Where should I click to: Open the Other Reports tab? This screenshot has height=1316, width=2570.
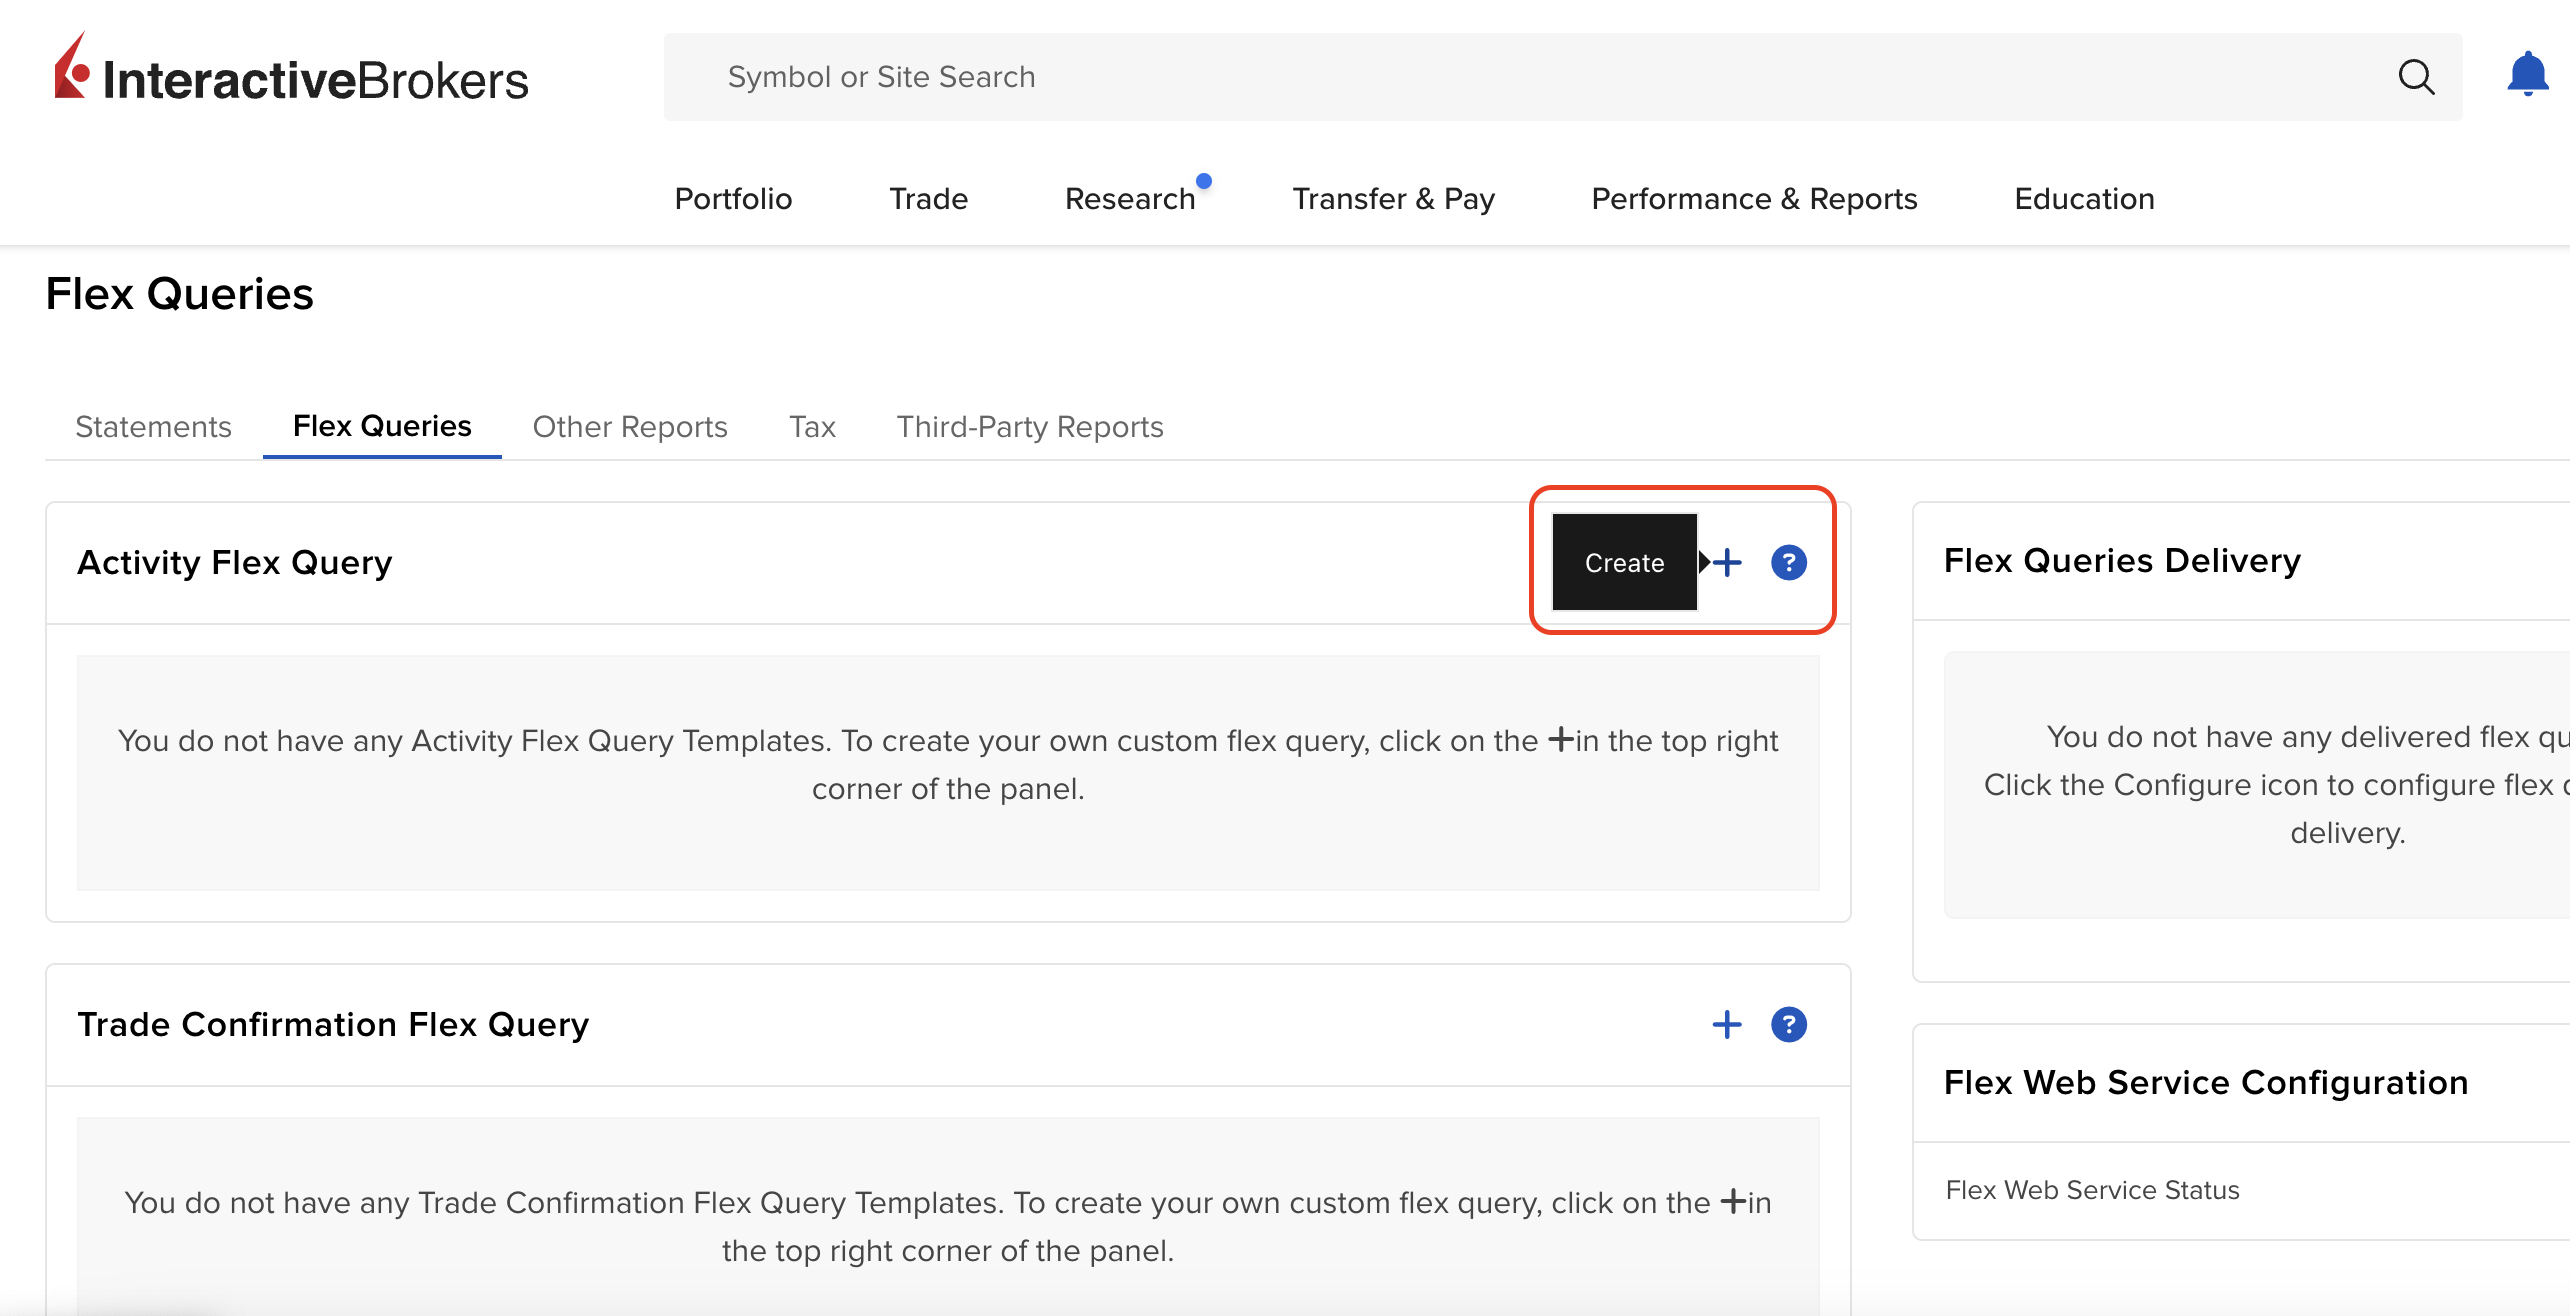click(630, 426)
